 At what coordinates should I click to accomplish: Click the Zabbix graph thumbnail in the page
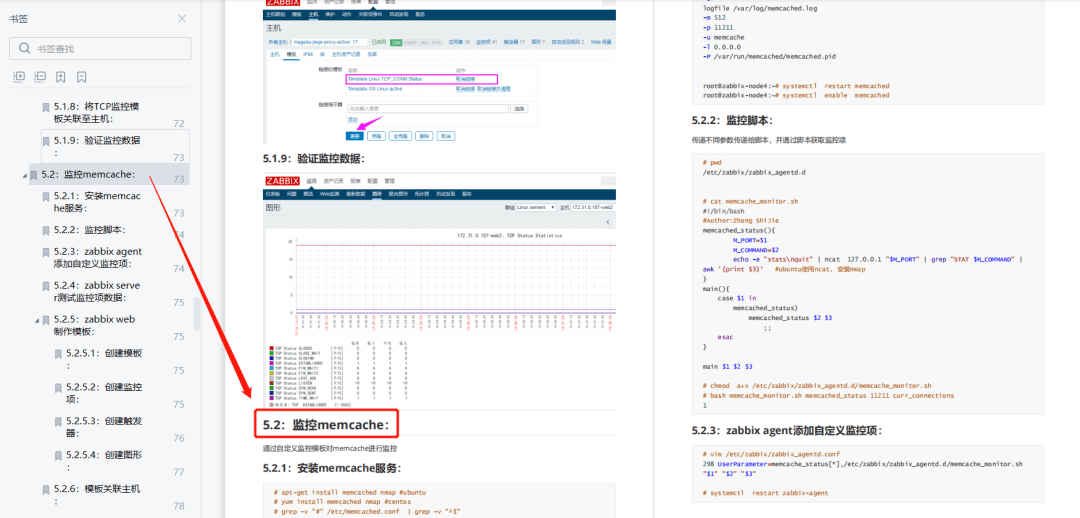(439, 290)
